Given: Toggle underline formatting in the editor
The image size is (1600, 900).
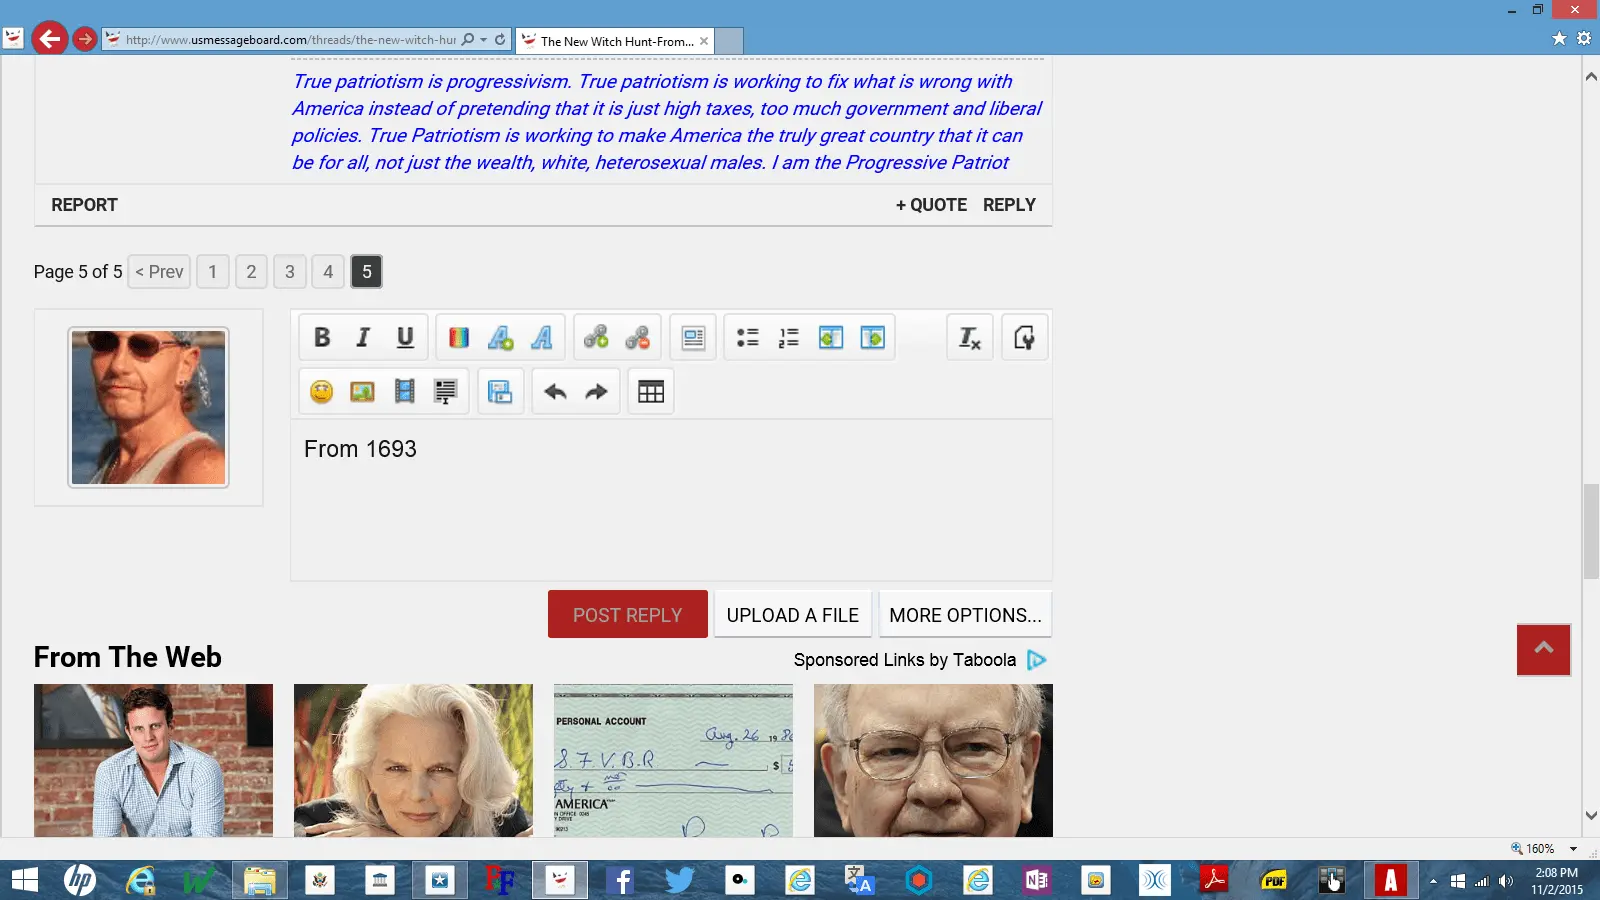Looking at the screenshot, I should tap(405, 338).
